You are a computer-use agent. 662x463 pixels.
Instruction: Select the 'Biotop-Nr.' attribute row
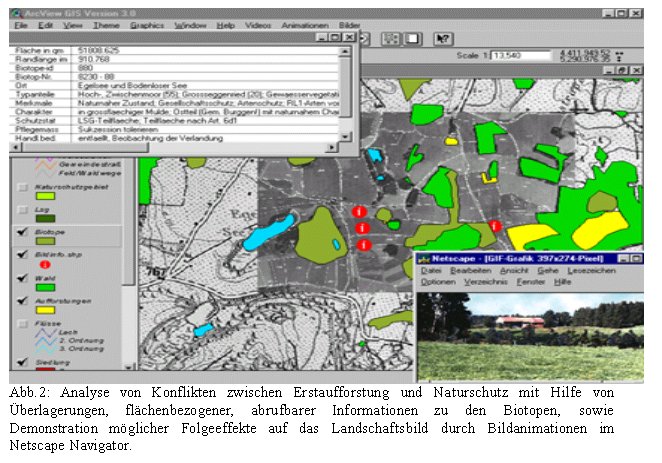(175, 77)
